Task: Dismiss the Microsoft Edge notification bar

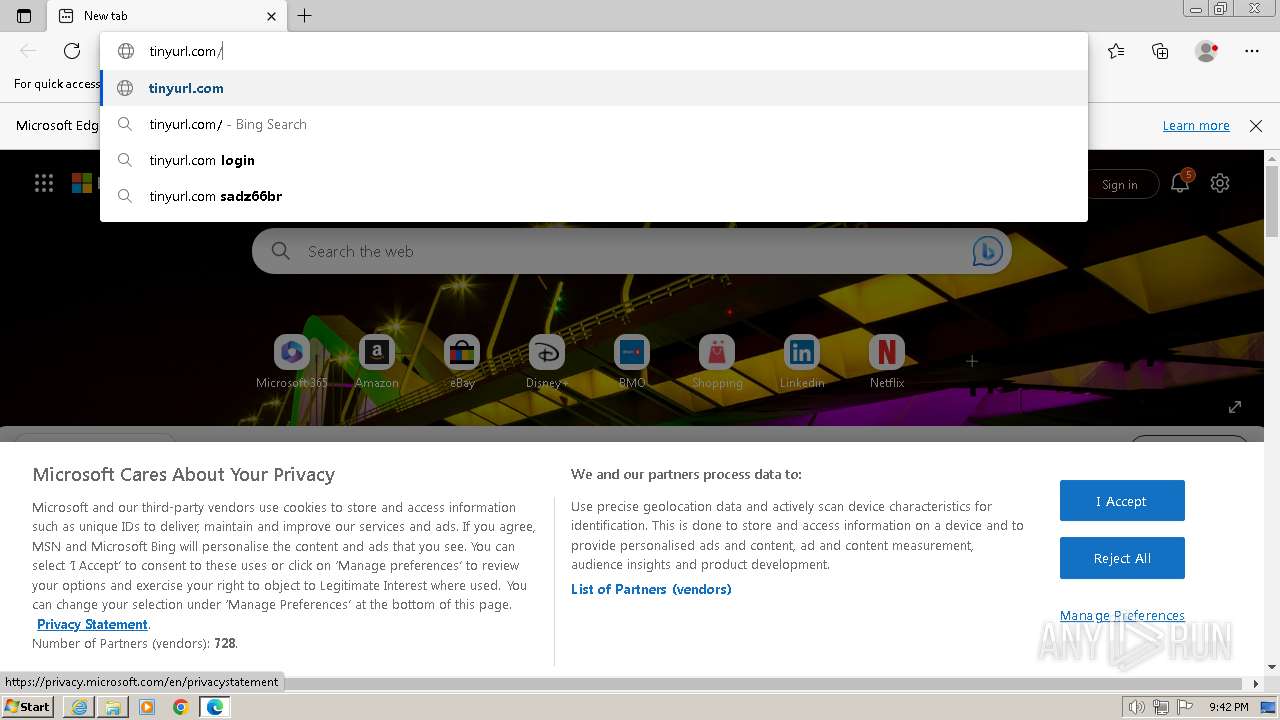Action: [x=1256, y=125]
